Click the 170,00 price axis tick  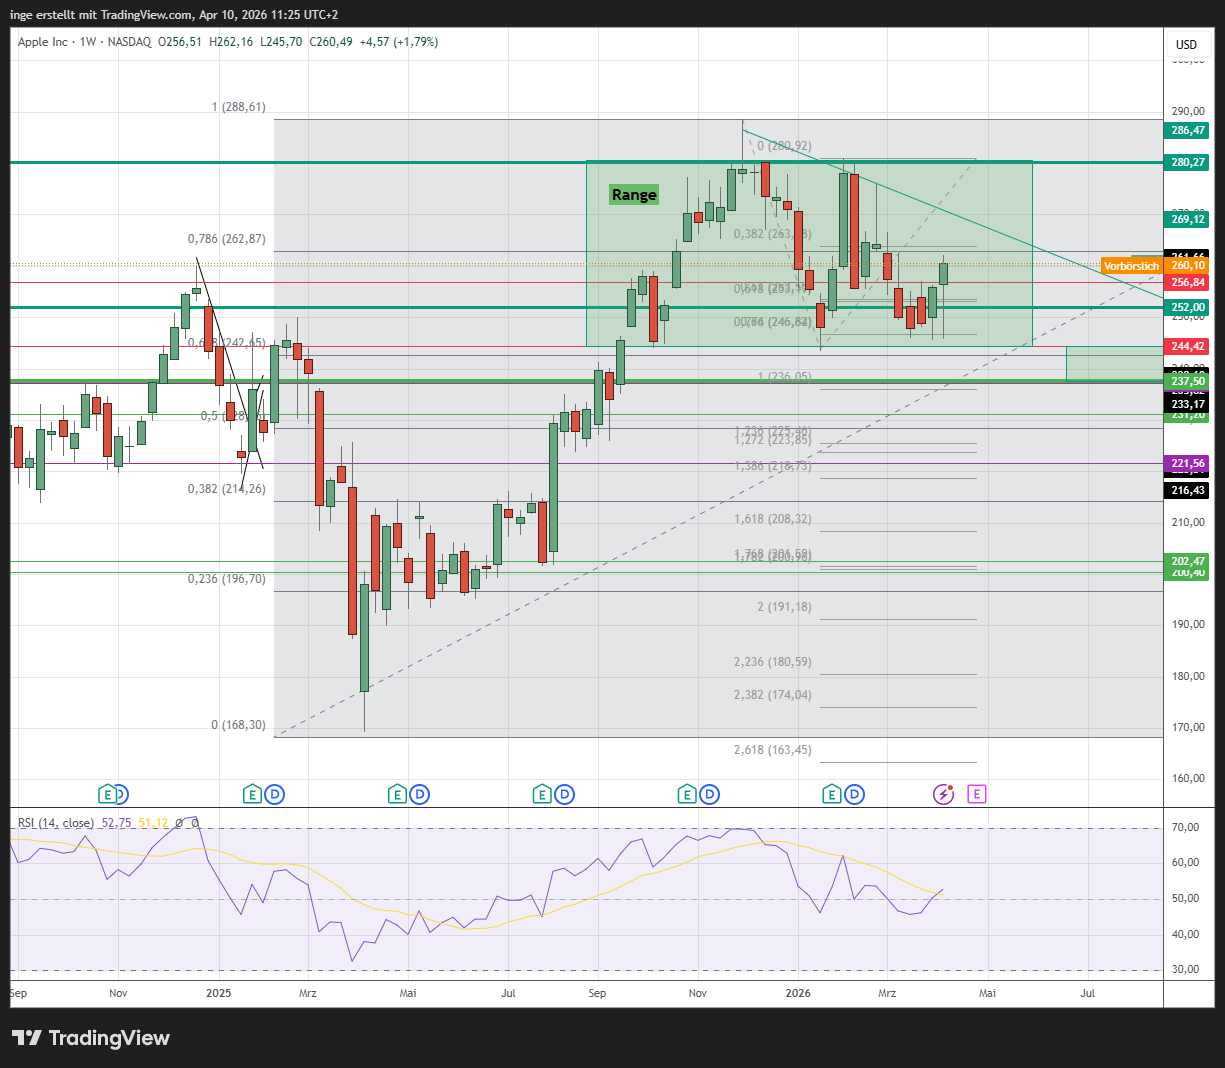pos(1188,728)
